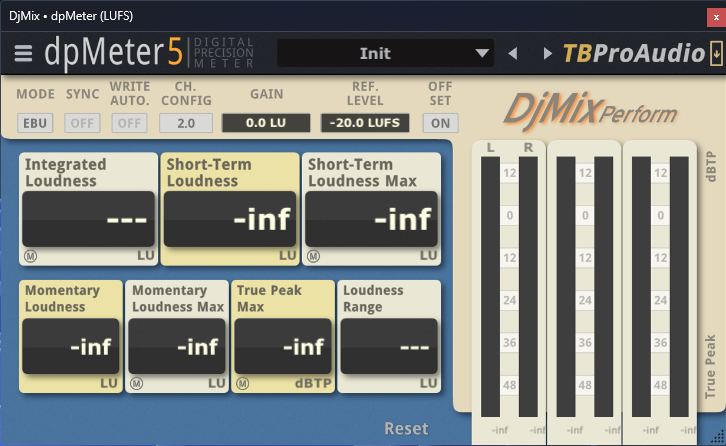Select the Momentary Loudness Max -inf display

point(177,346)
